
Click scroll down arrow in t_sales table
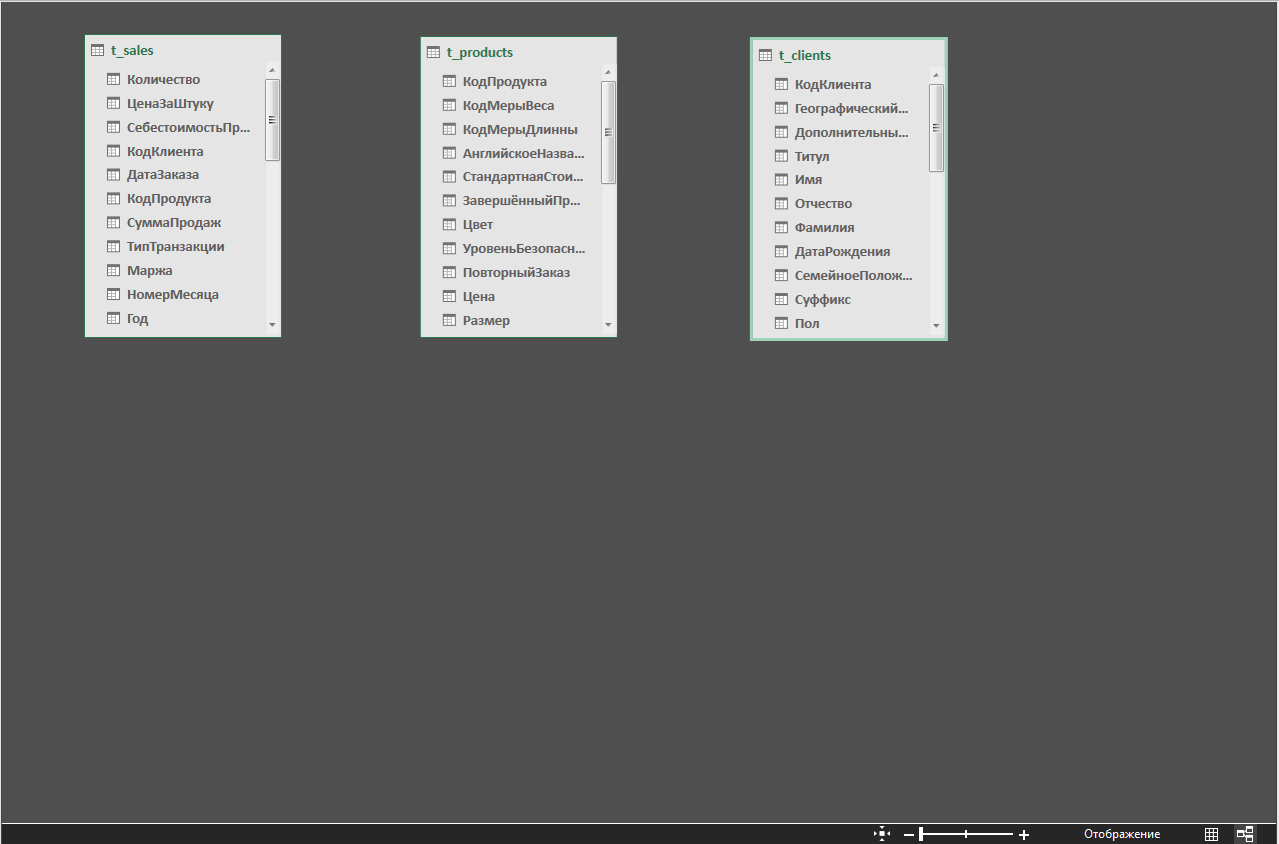point(272,325)
